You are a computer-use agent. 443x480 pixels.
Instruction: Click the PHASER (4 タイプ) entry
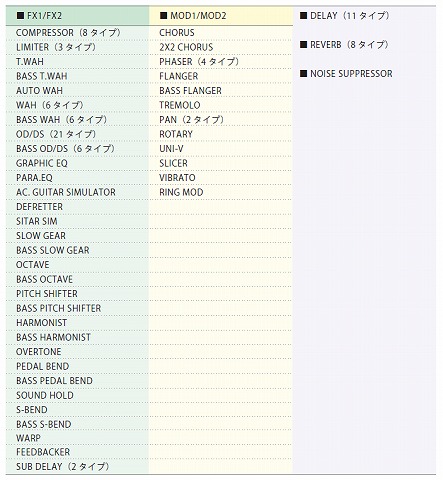(x=199, y=62)
